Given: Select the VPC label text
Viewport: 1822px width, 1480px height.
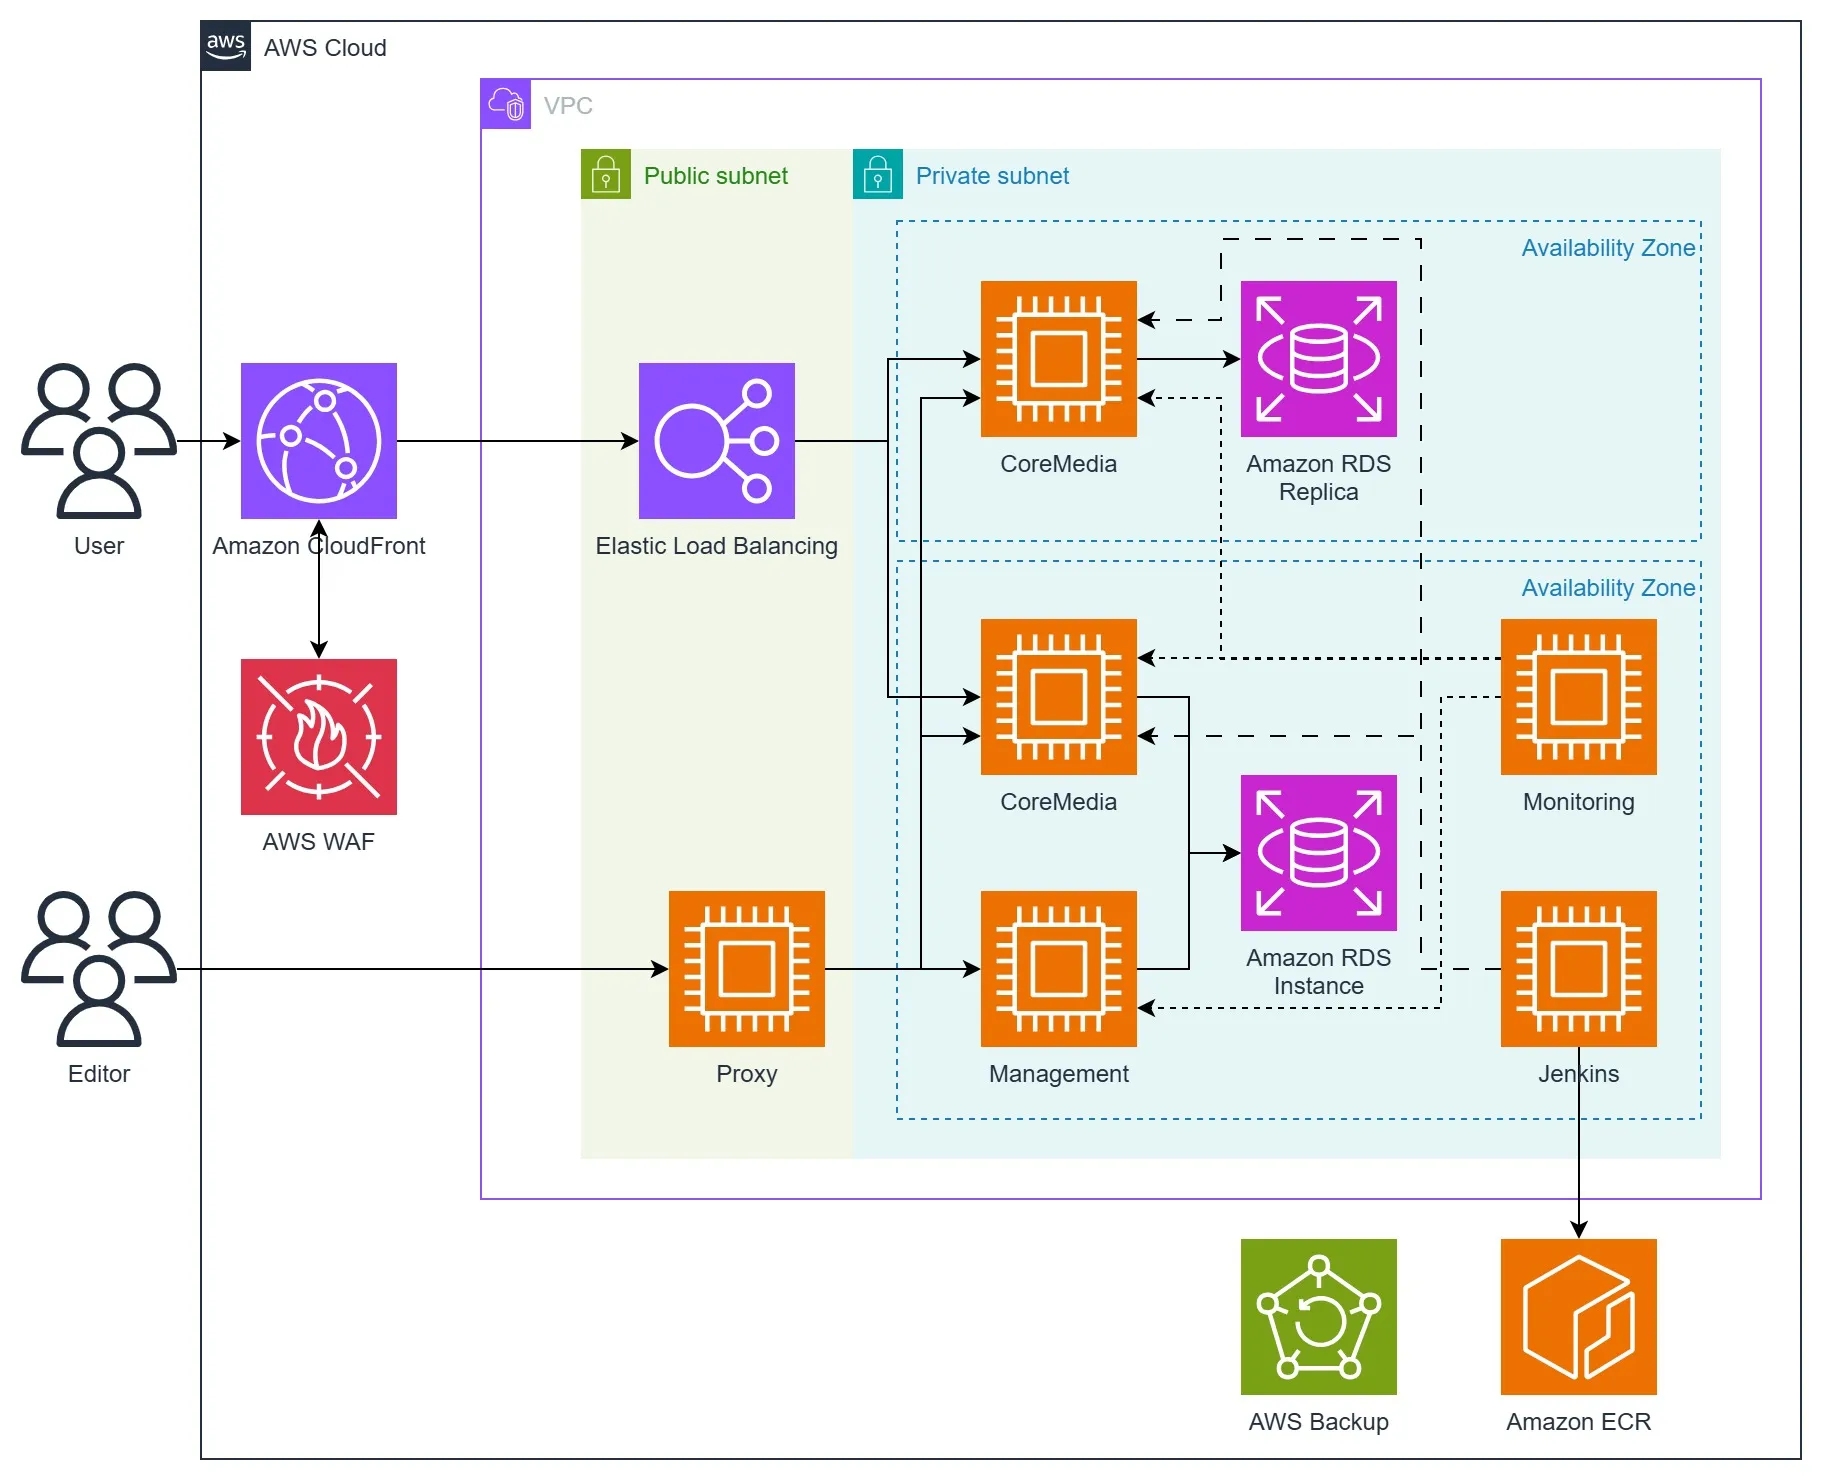Looking at the screenshot, I should 568,106.
